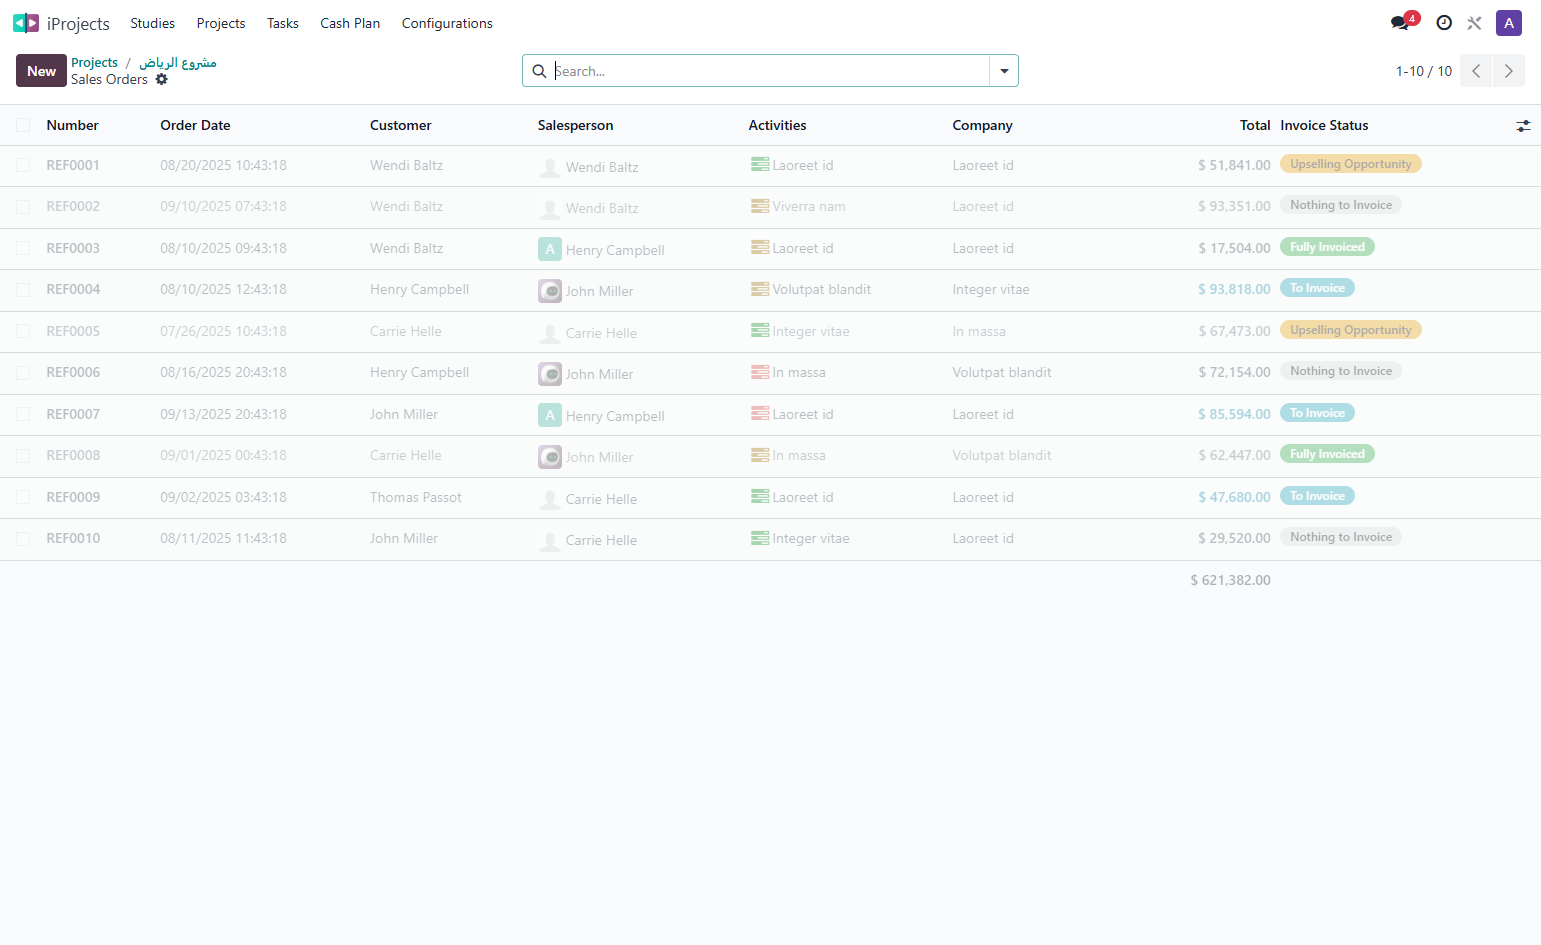This screenshot has height=945, width=1541.
Task: Click REF0007 activity icon
Action: [x=760, y=414]
